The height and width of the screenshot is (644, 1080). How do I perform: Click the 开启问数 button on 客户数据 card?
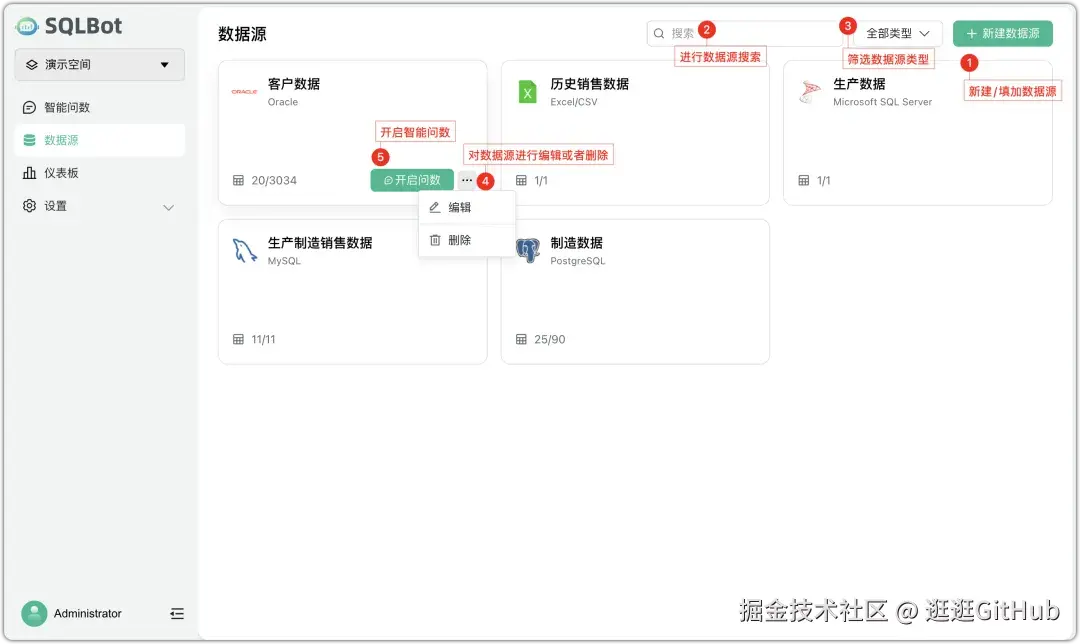413,180
